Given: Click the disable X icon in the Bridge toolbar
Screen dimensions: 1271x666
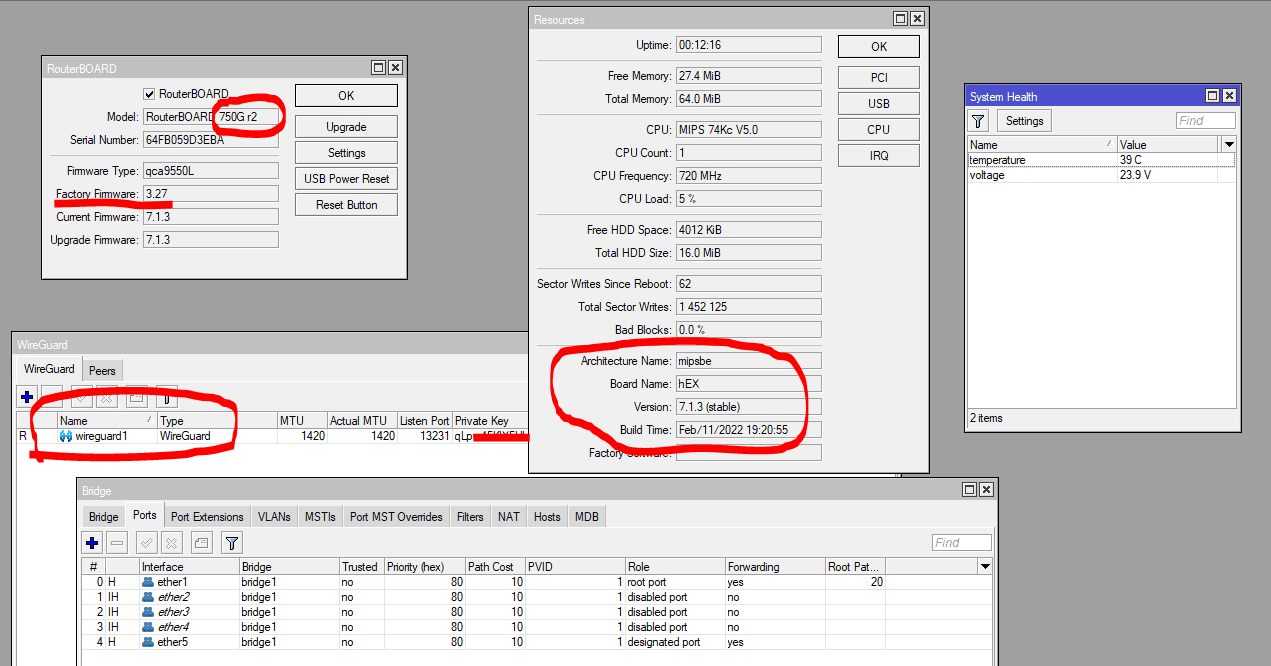Looking at the screenshot, I should 172,543.
